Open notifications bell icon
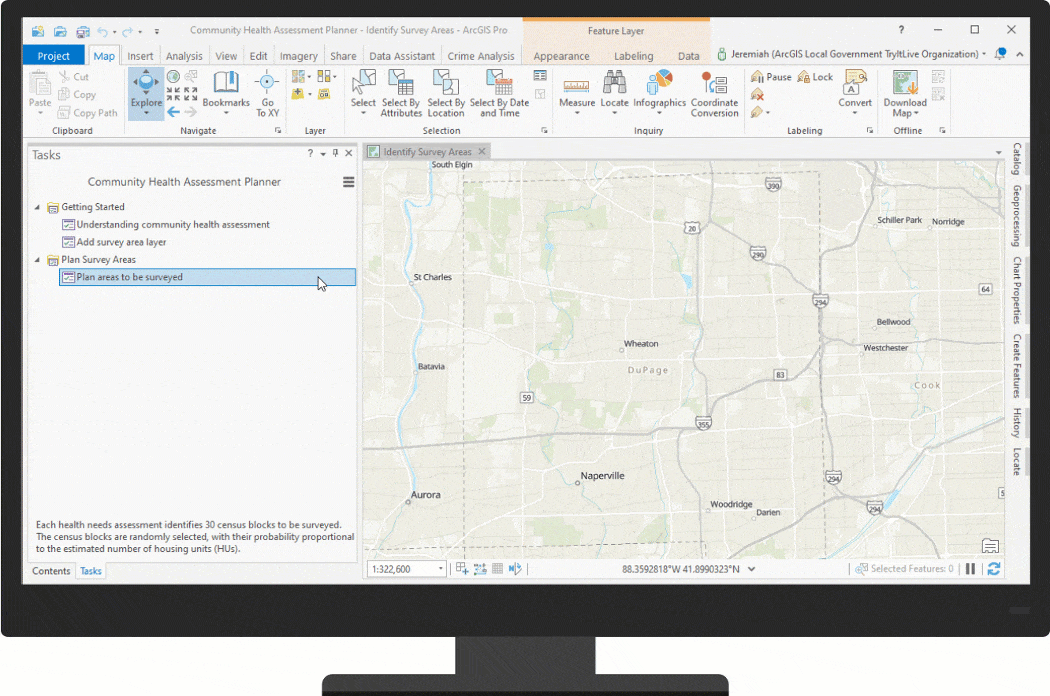The width and height of the screenshot is (1050, 696). [1000, 54]
